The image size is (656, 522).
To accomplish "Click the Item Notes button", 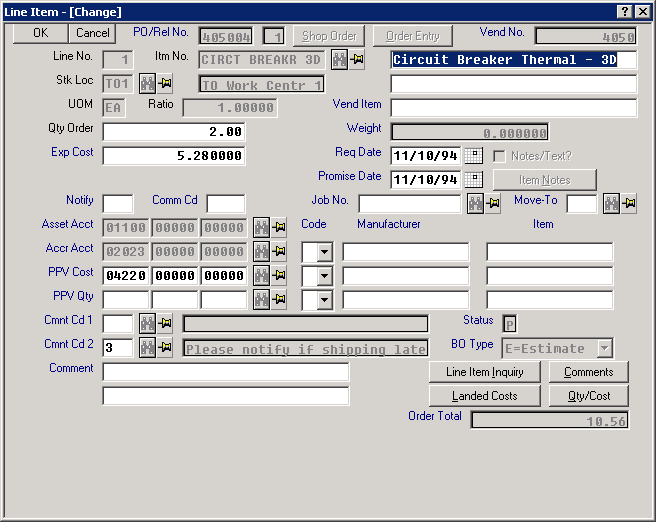I will (x=545, y=180).
